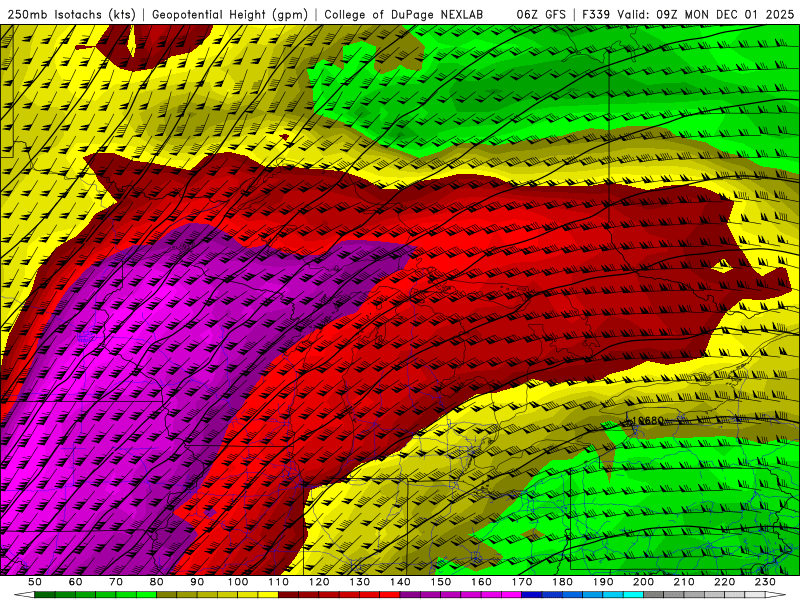Click the '210' value on the color scale

(x=684, y=582)
